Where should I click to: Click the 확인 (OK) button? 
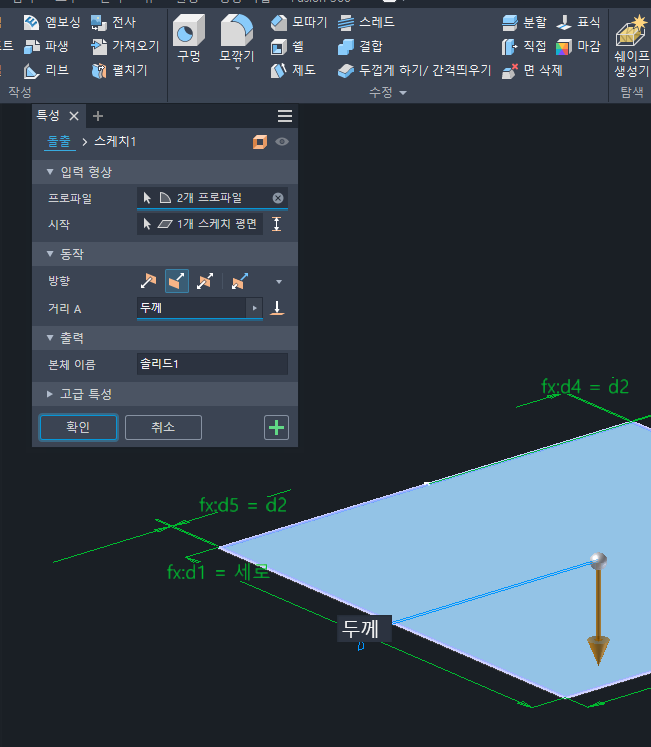79,427
